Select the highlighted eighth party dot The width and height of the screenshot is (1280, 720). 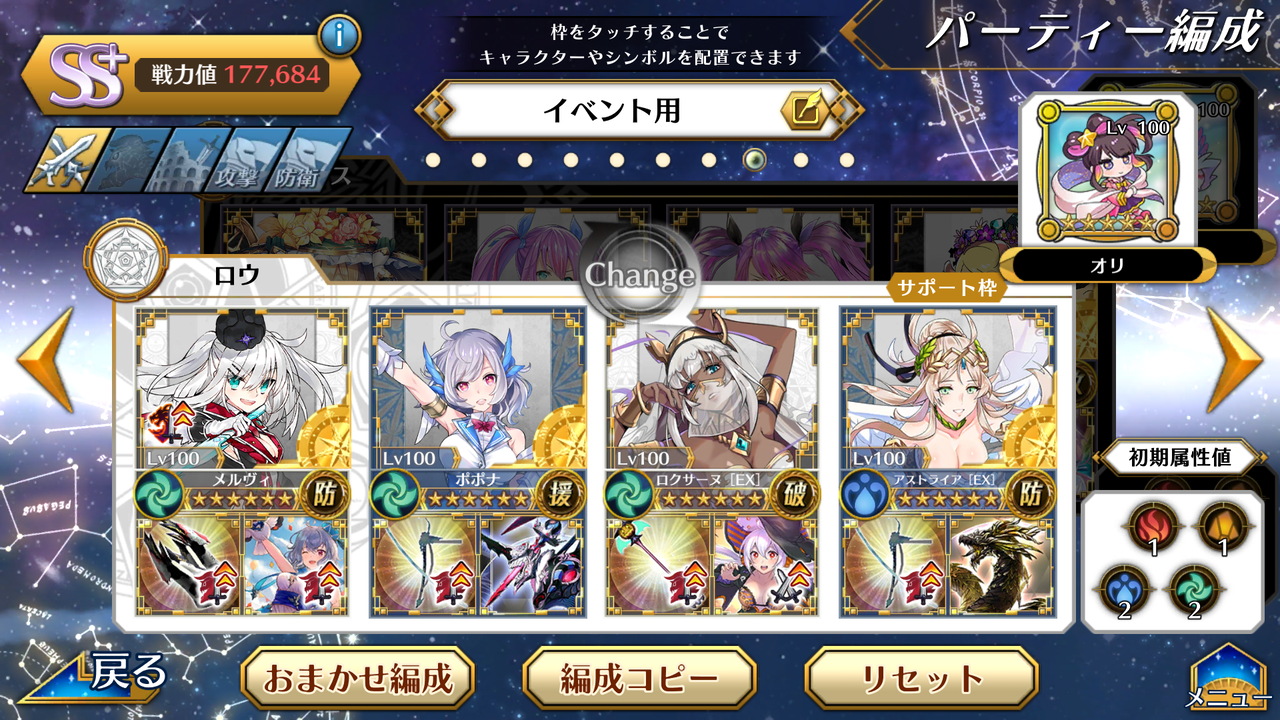pos(755,160)
